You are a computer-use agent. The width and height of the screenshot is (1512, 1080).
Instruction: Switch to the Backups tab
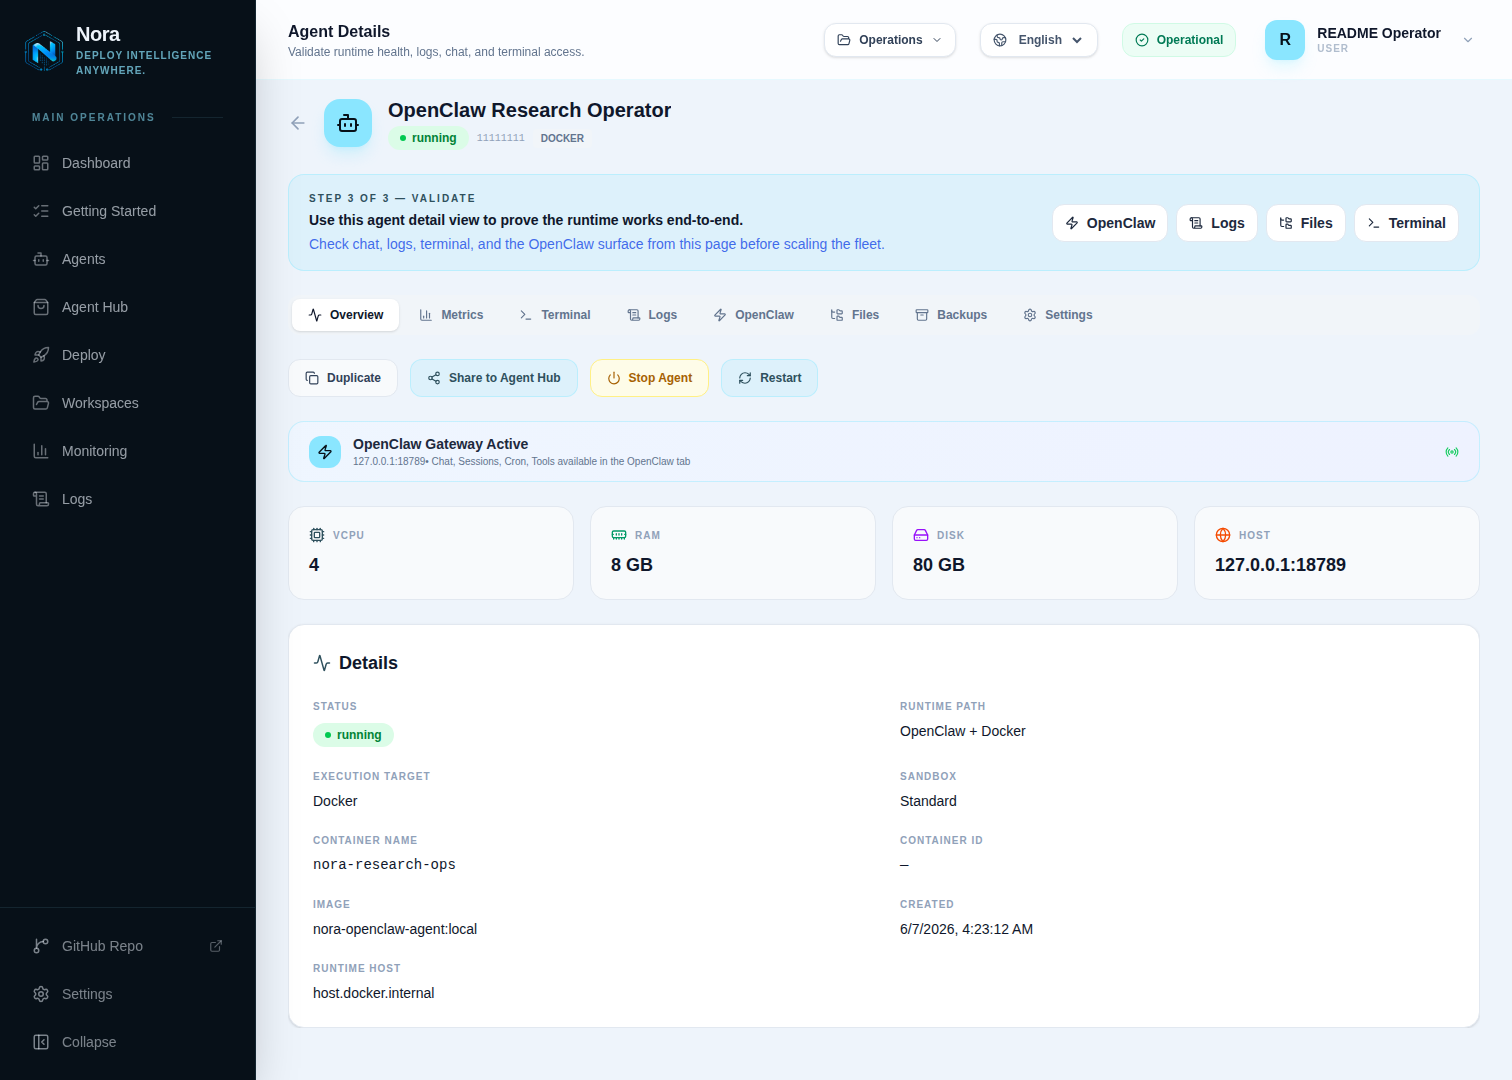(951, 315)
